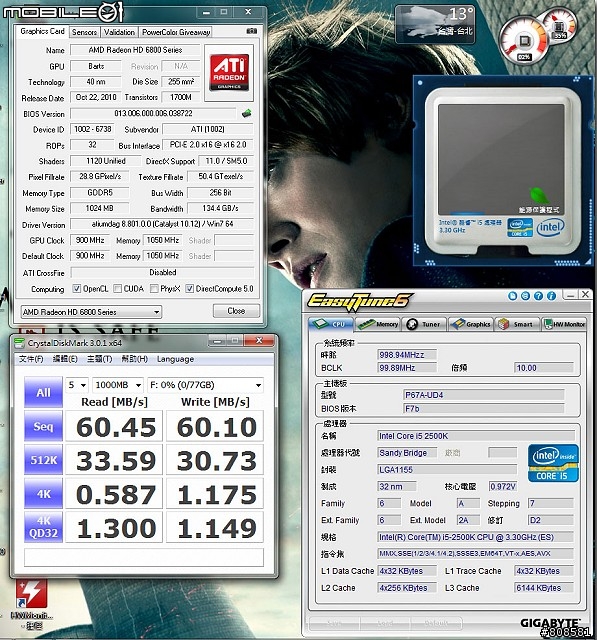Select the Tuner tab in EasyTune6

(425, 324)
